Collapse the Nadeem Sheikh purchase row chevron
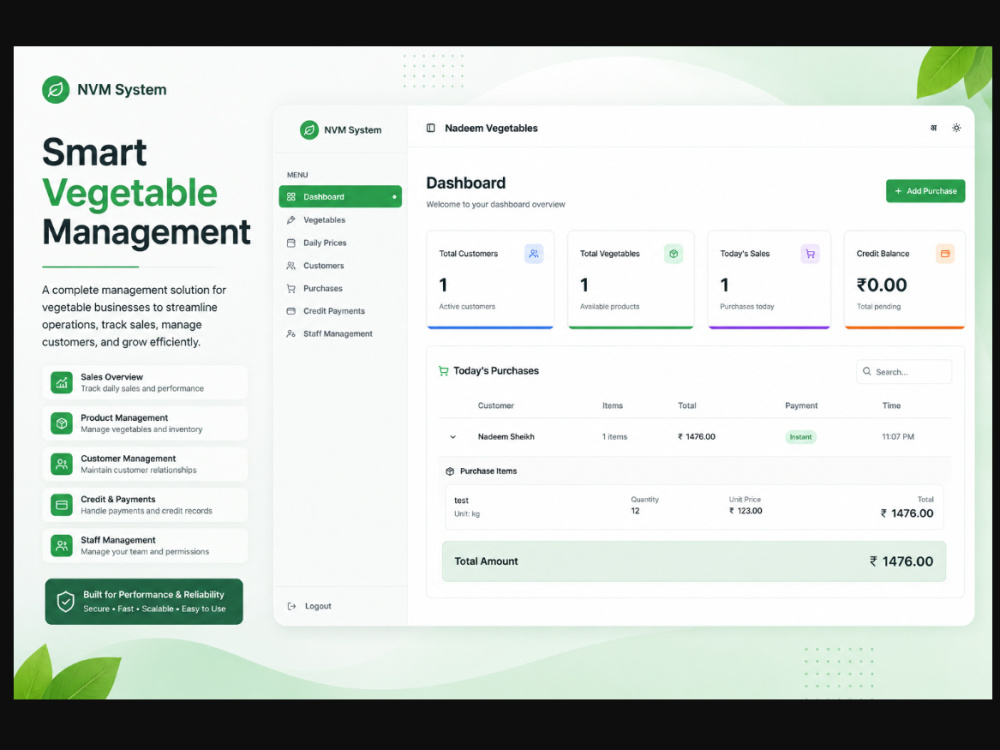Screen dimensions: 1000x750 pos(453,438)
